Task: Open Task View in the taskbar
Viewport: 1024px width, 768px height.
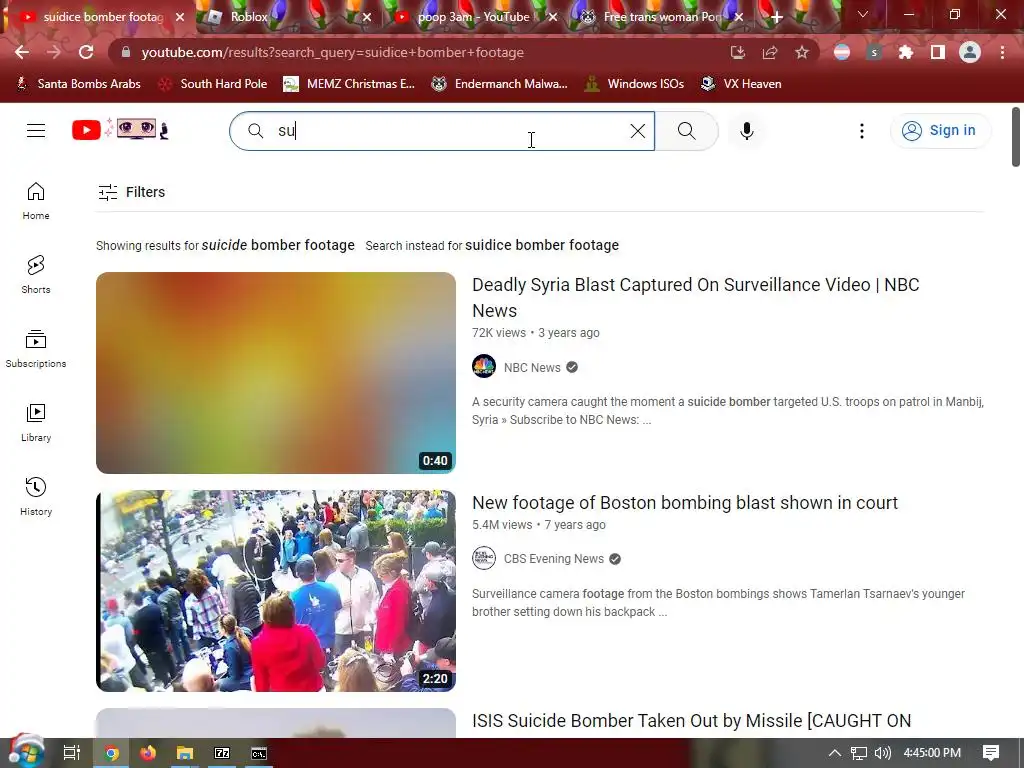Action: pyautogui.click(x=72, y=753)
